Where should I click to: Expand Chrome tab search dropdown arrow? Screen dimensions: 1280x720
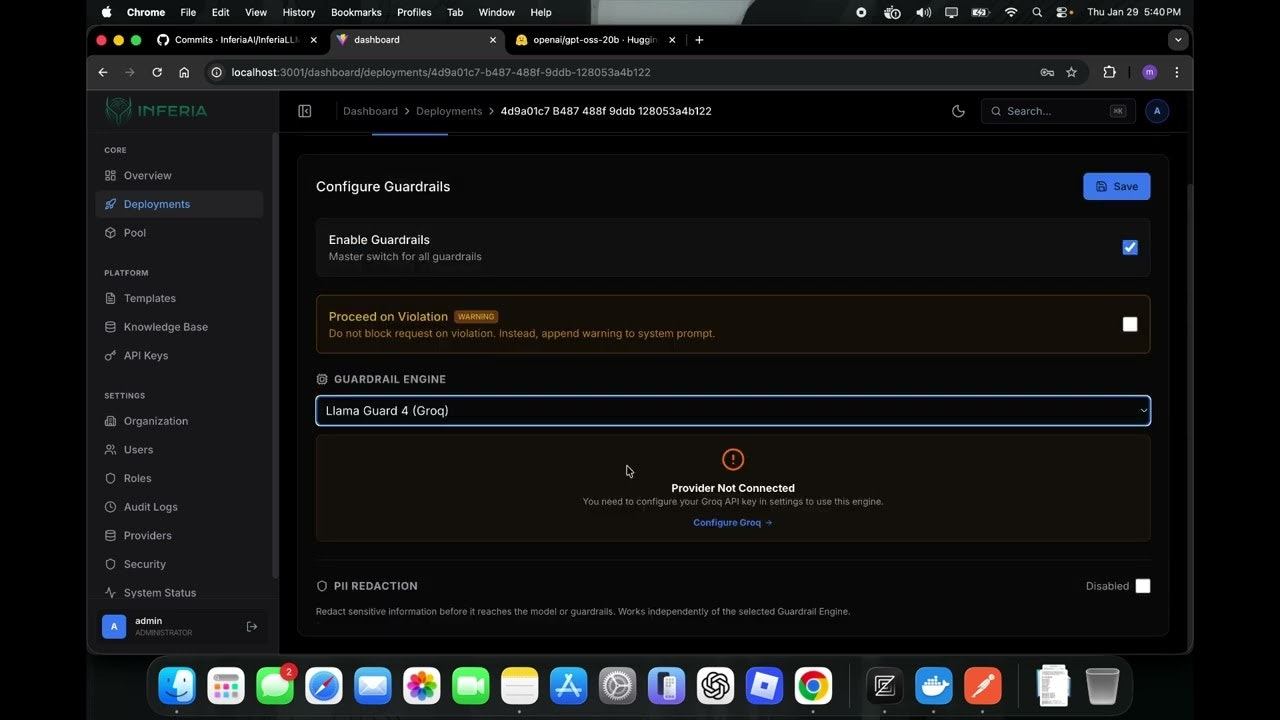pyautogui.click(x=1178, y=40)
